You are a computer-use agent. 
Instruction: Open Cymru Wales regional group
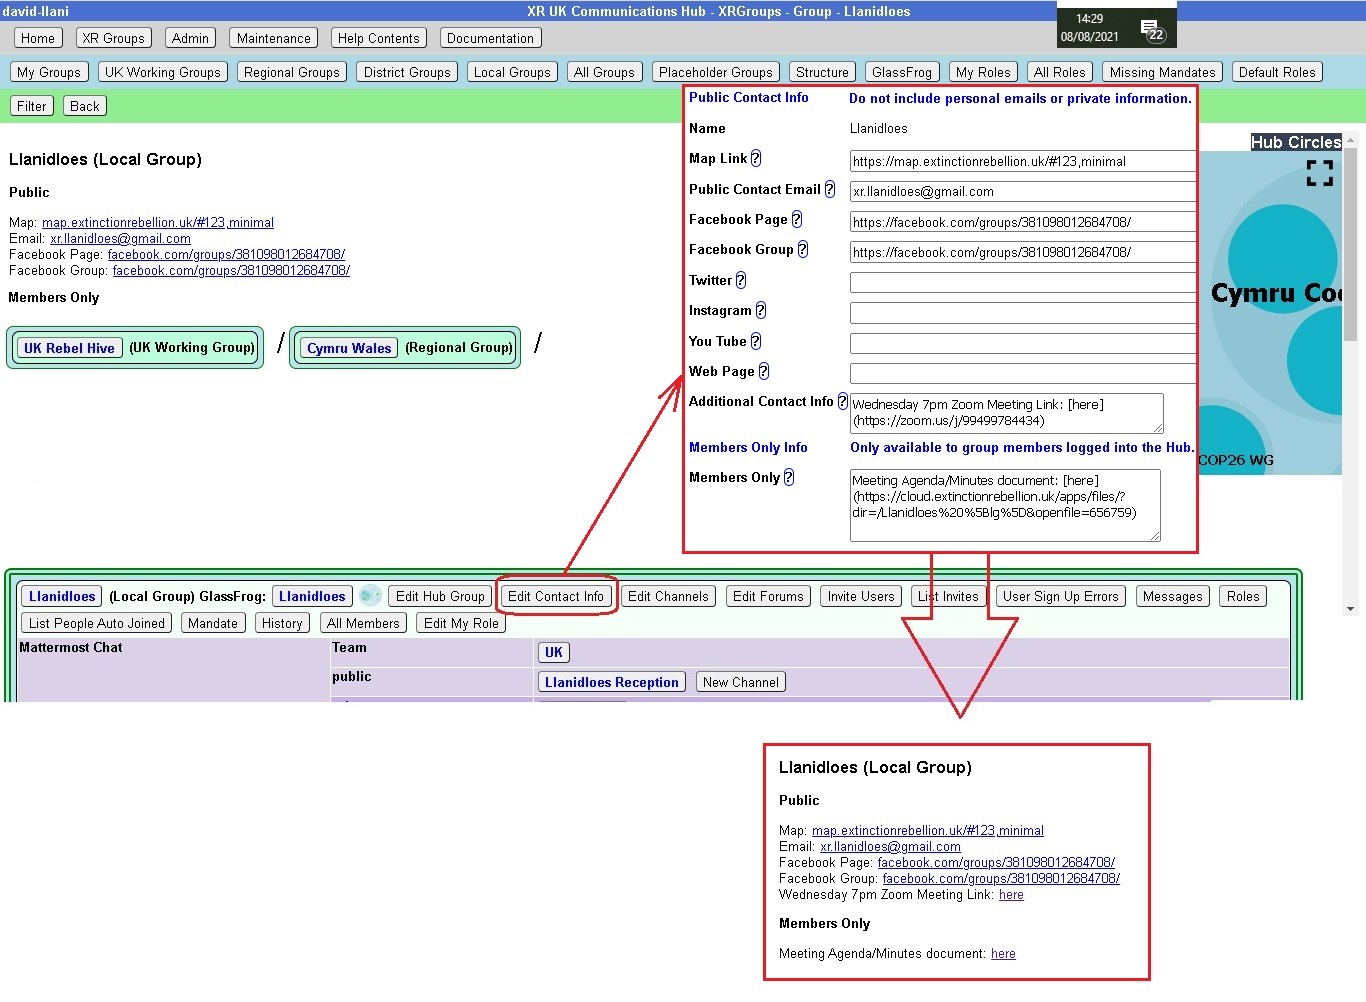coord(349,347)
